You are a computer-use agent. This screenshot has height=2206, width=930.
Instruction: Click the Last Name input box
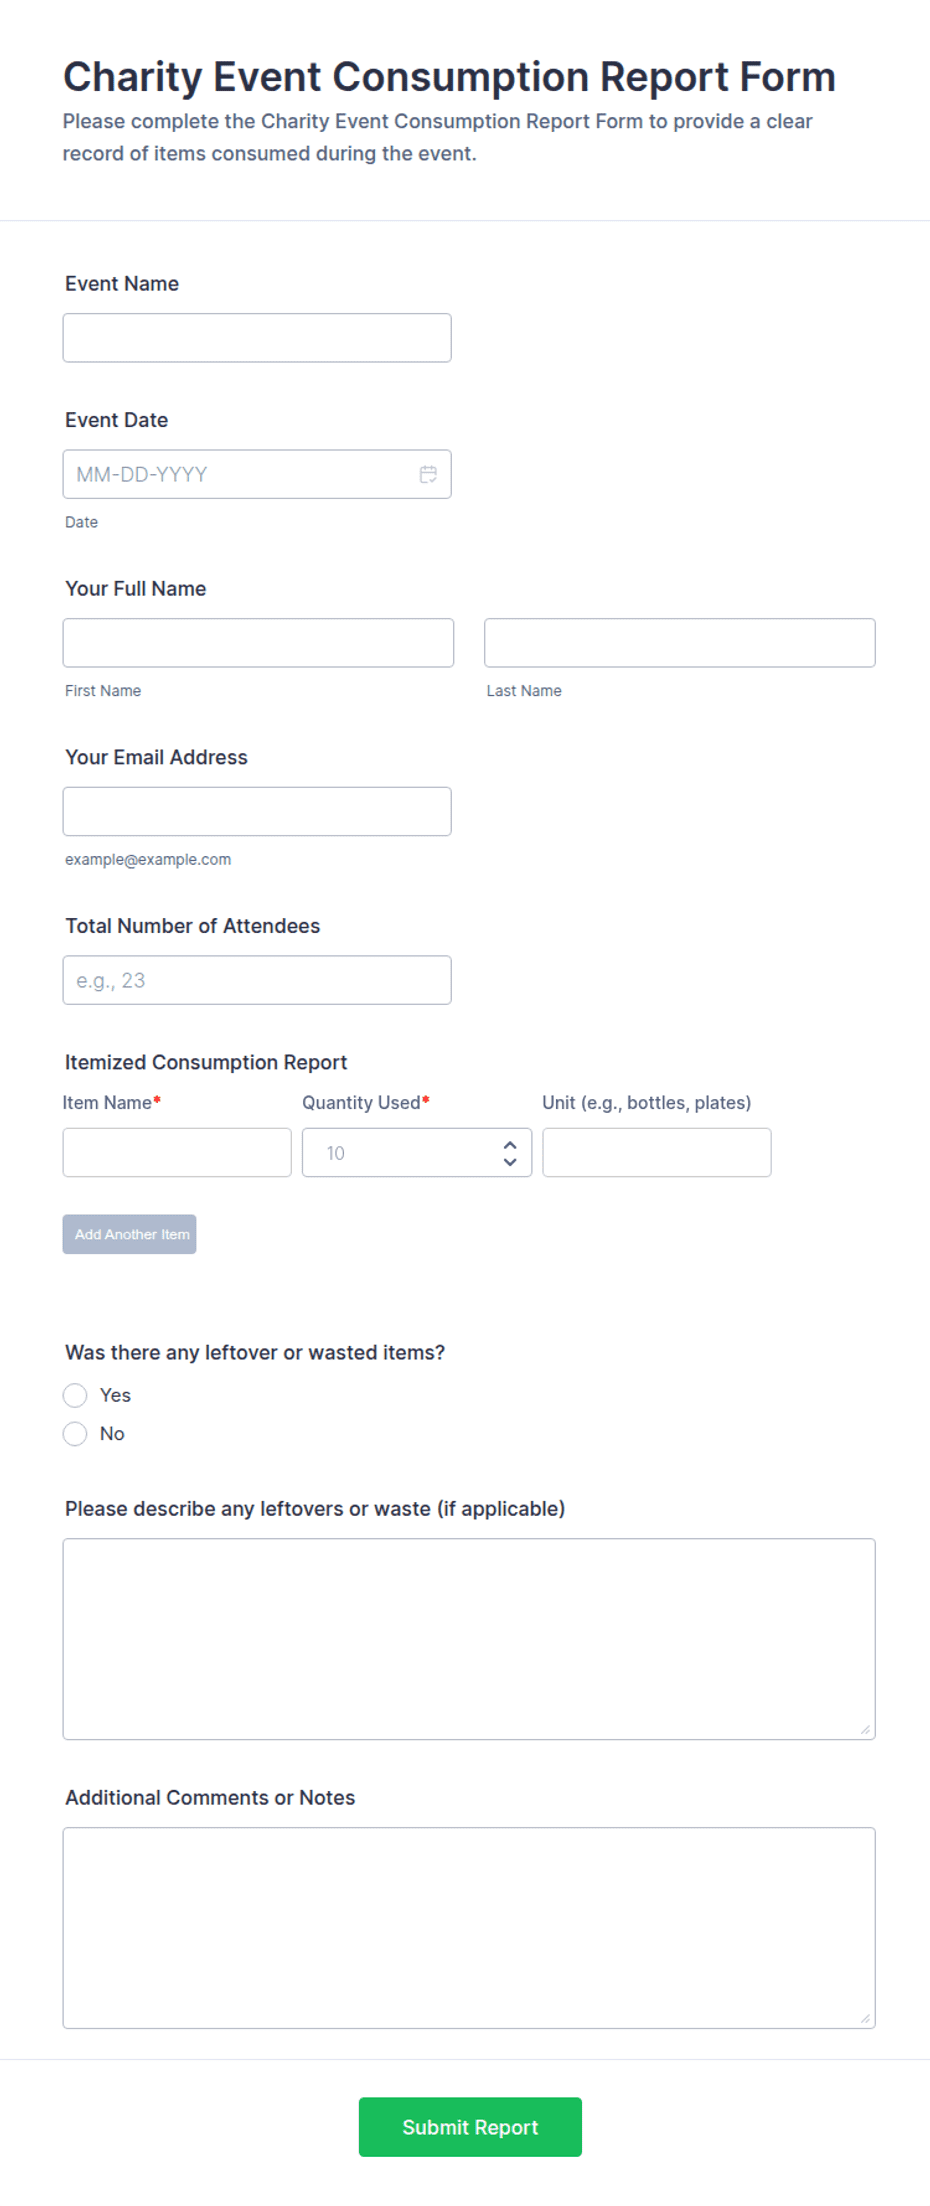coord(680,643)
